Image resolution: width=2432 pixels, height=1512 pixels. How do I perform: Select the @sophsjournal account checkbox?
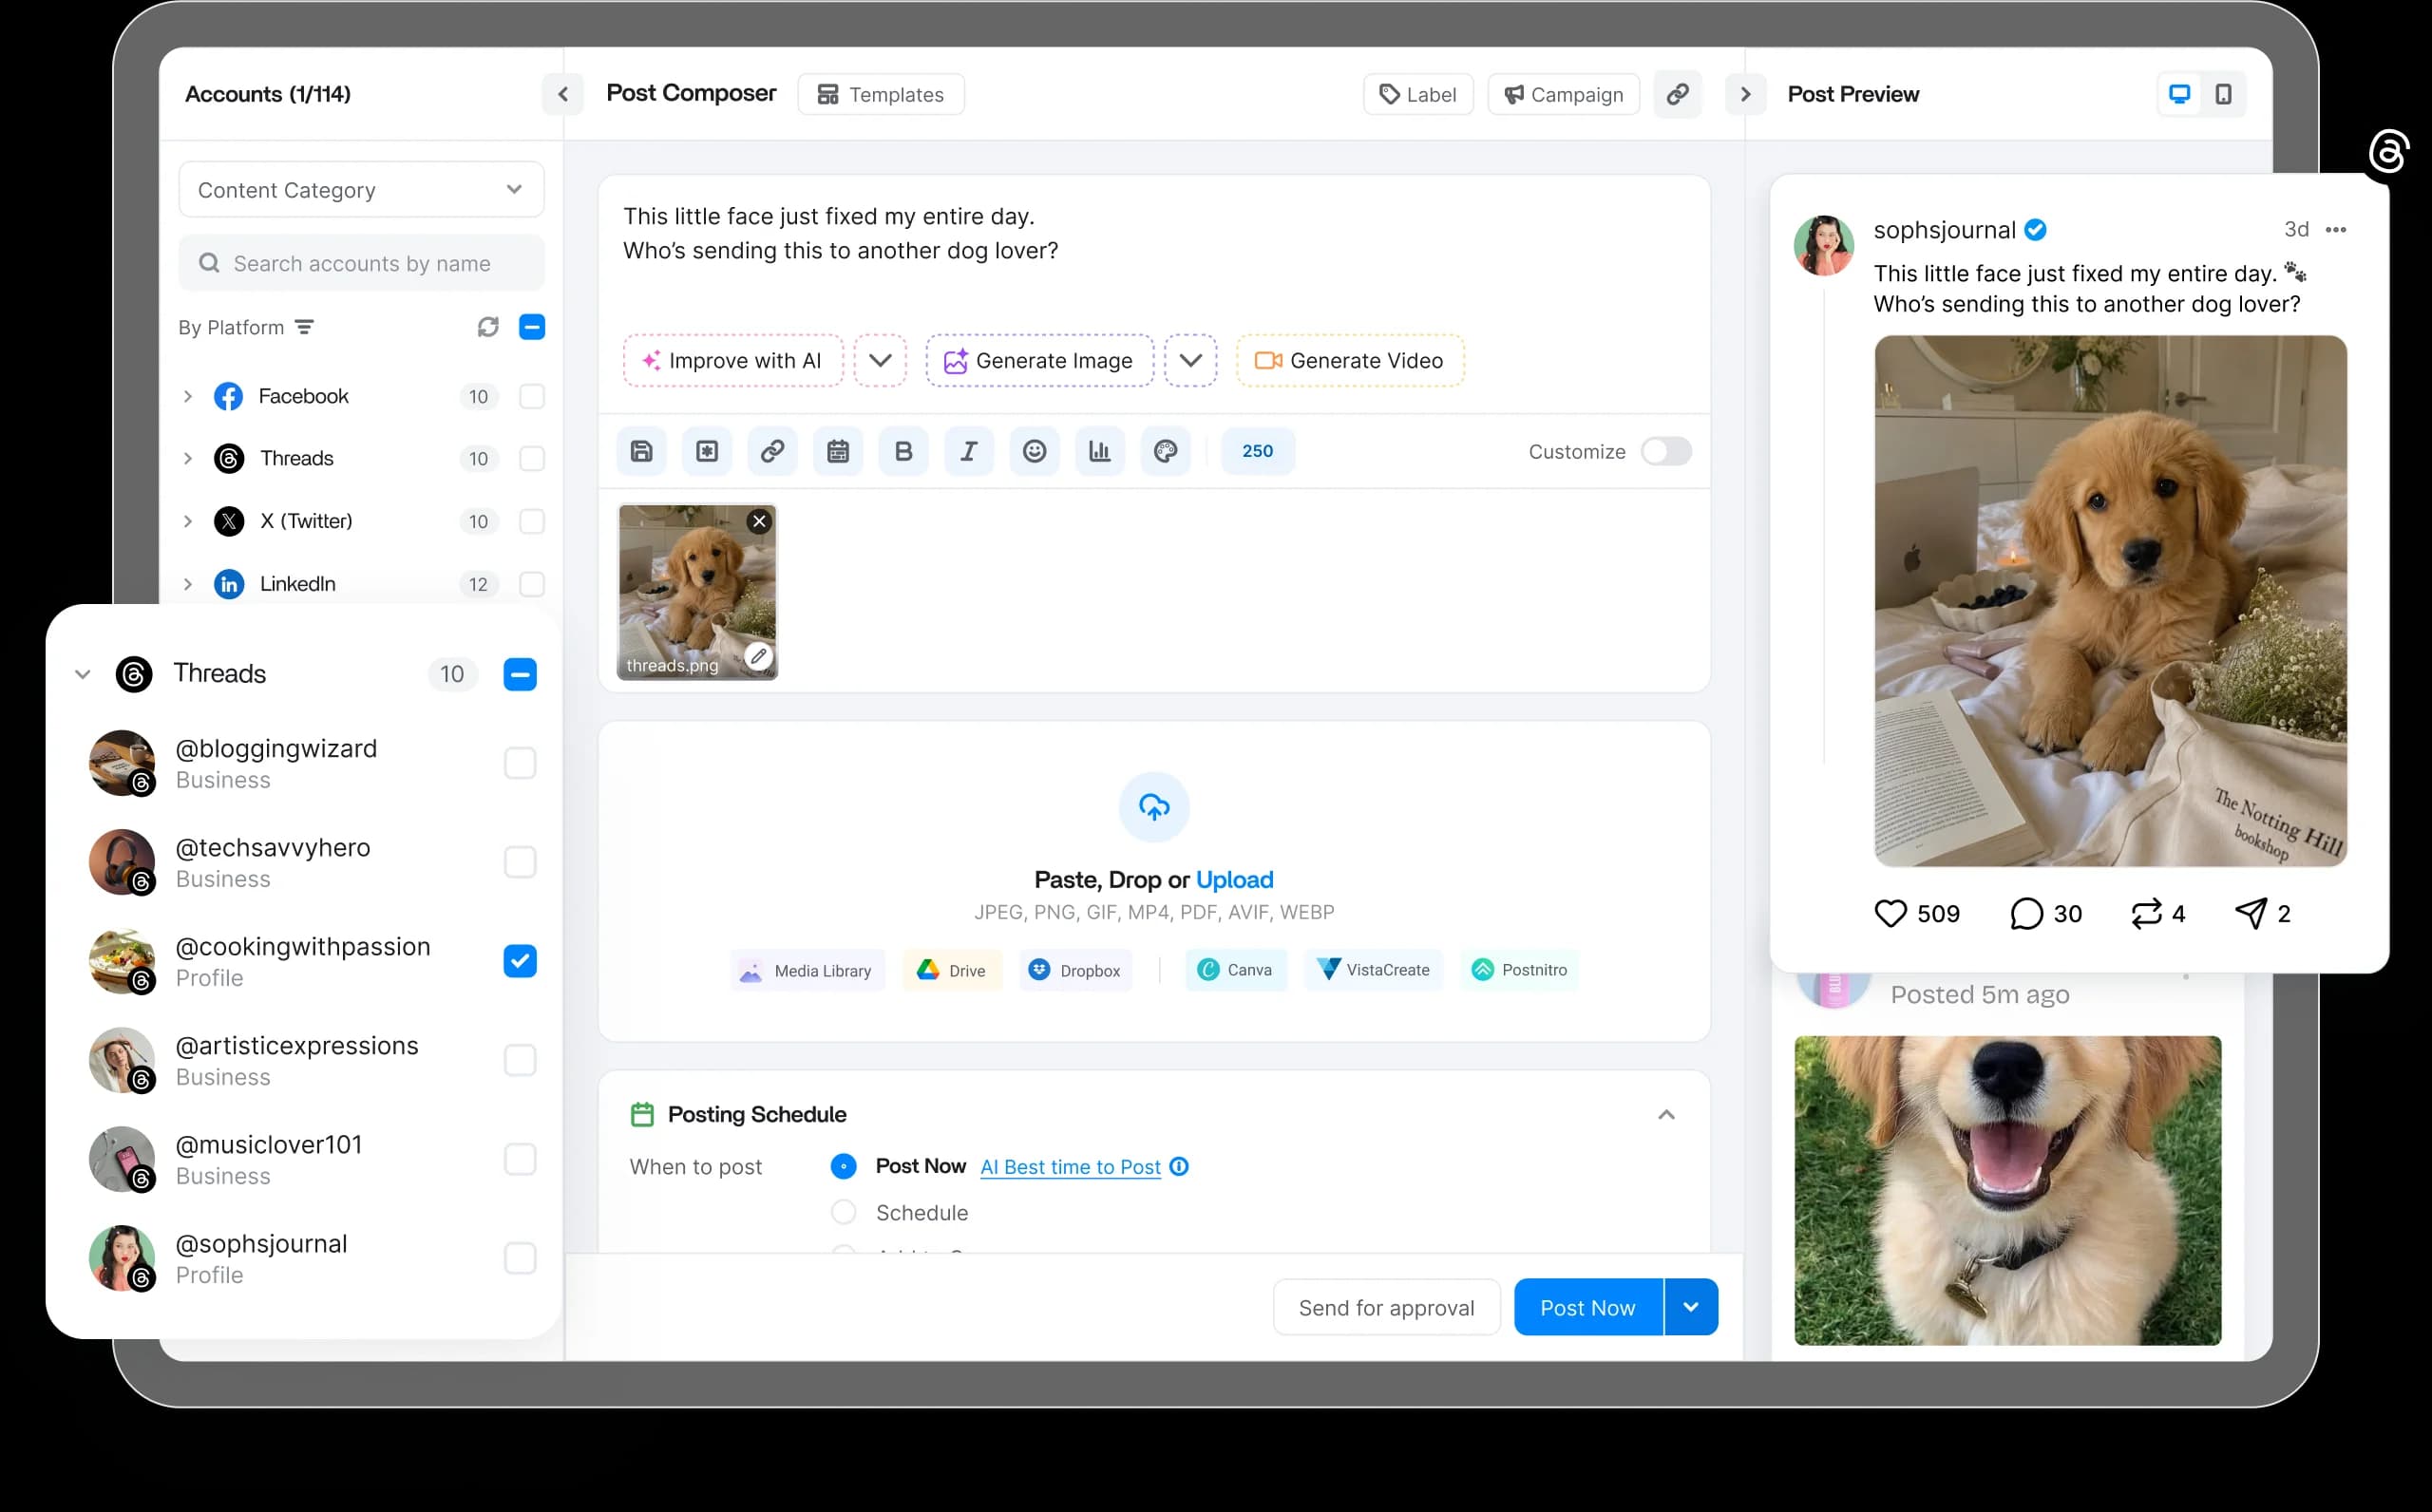[520, 1258]
